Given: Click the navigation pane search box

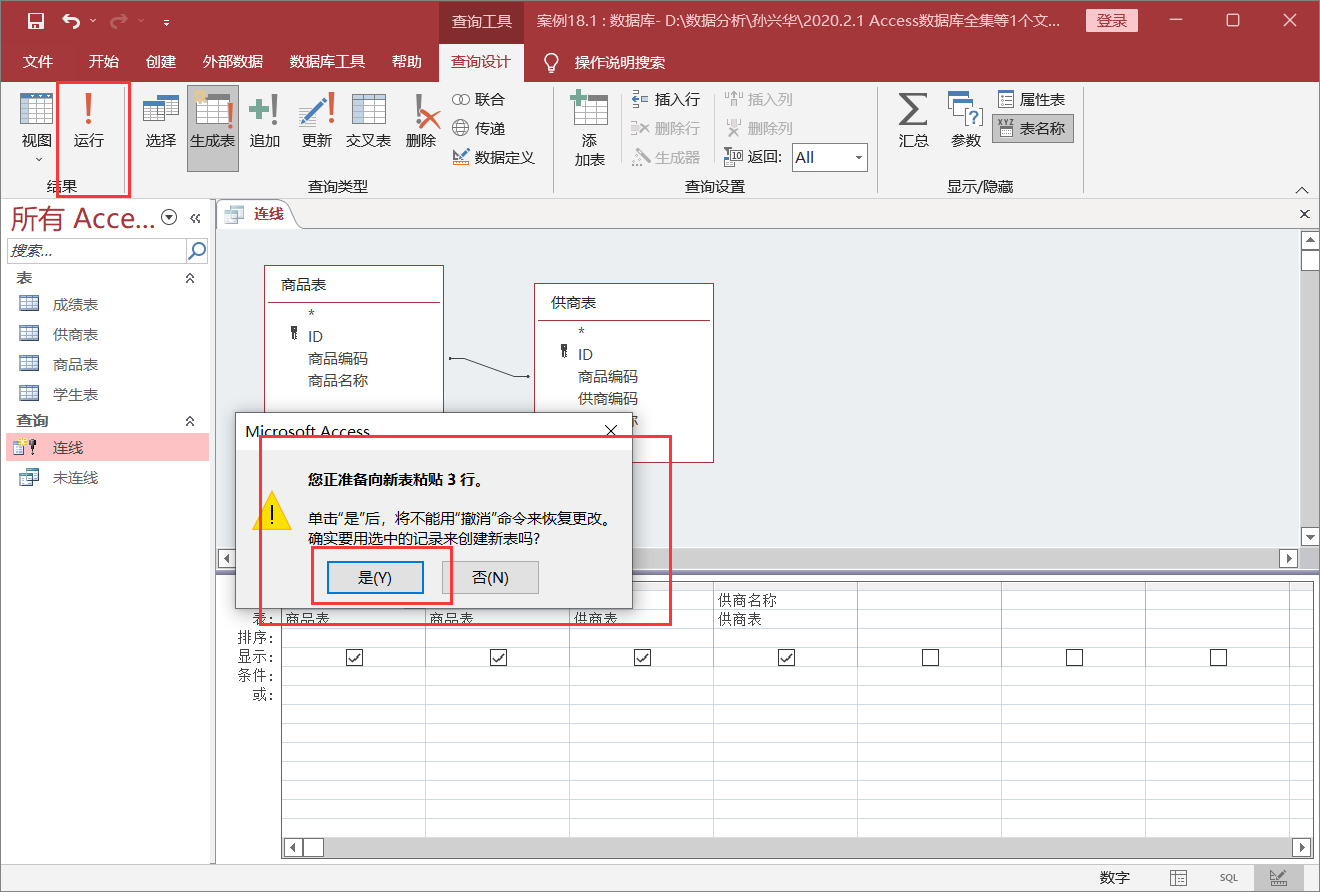Looking at the screenshot, I should coord(97,250).
